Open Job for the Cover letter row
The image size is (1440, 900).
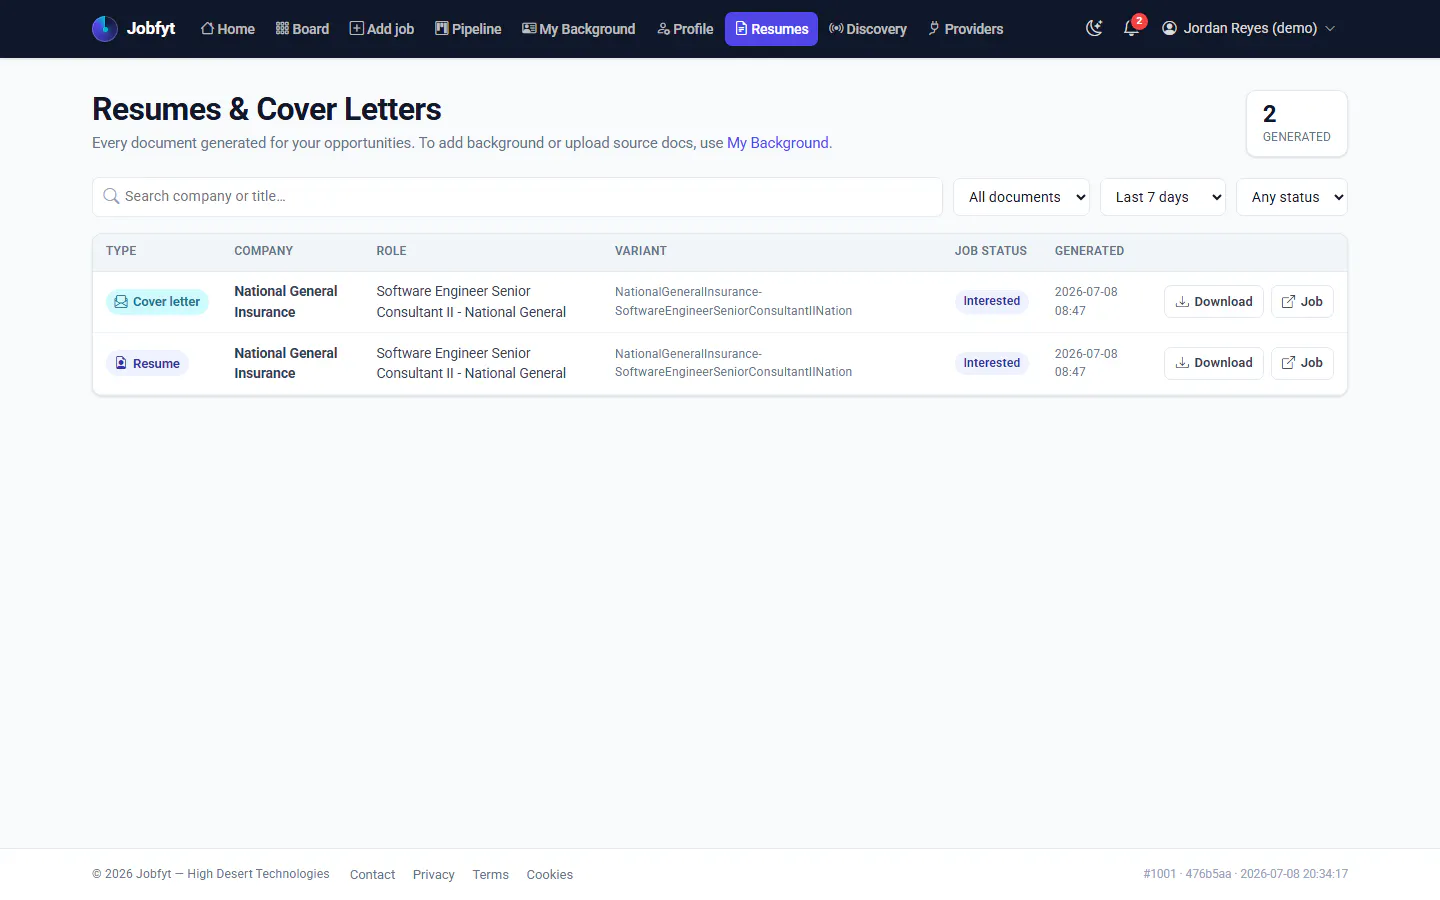[1302, 302]
